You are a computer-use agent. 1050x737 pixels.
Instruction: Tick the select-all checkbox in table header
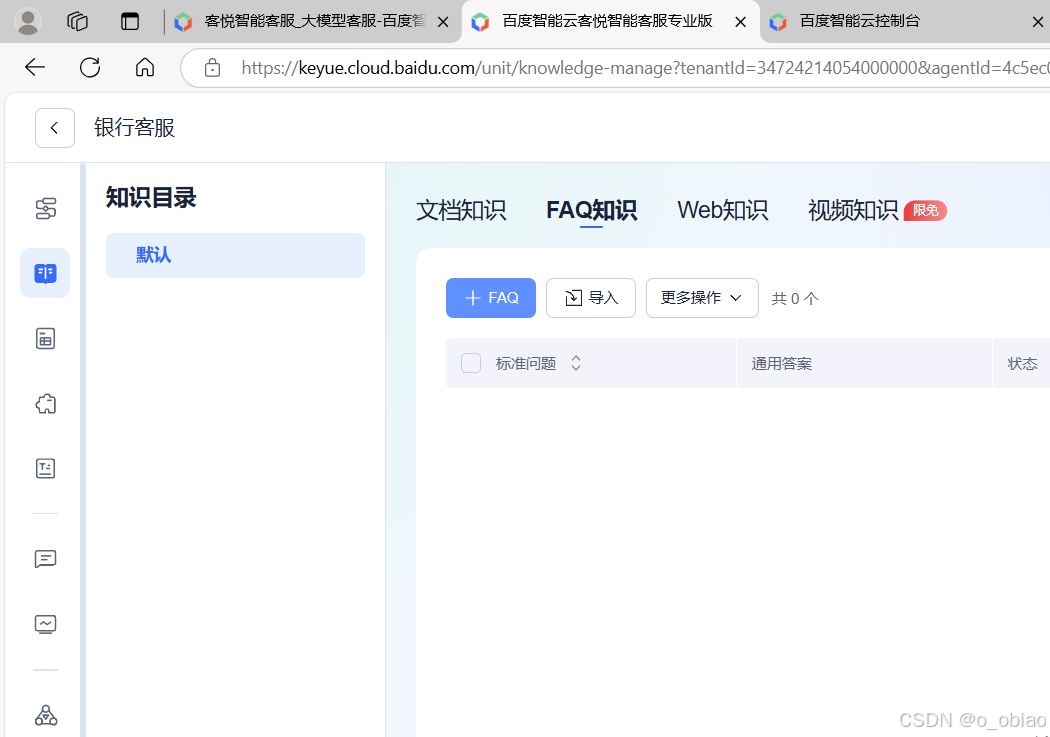[x=471, y=363]
